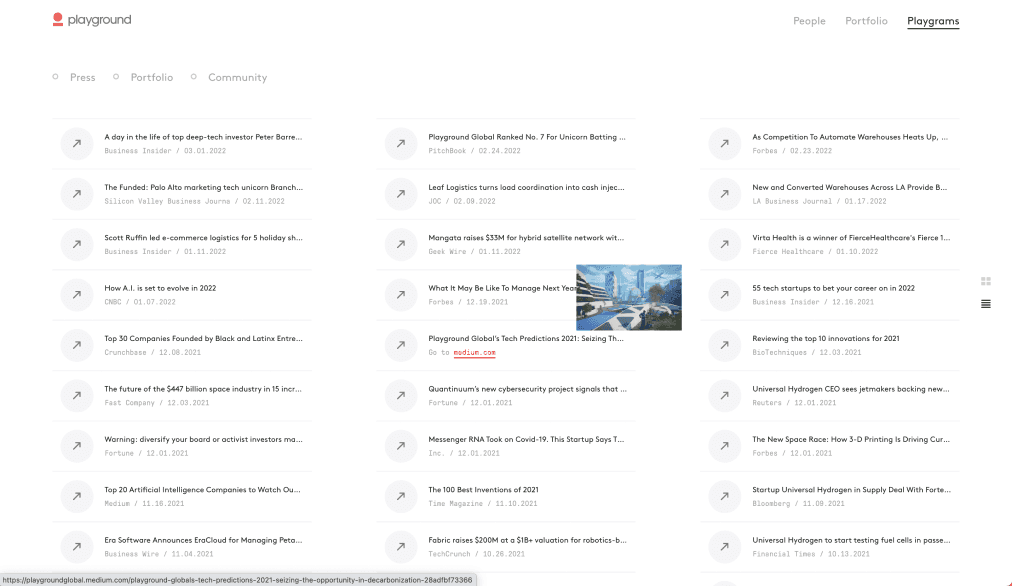Click arrow icon for $447 billion space article
This screenshot has height=586, width=1012.
[x=77, y=395]
